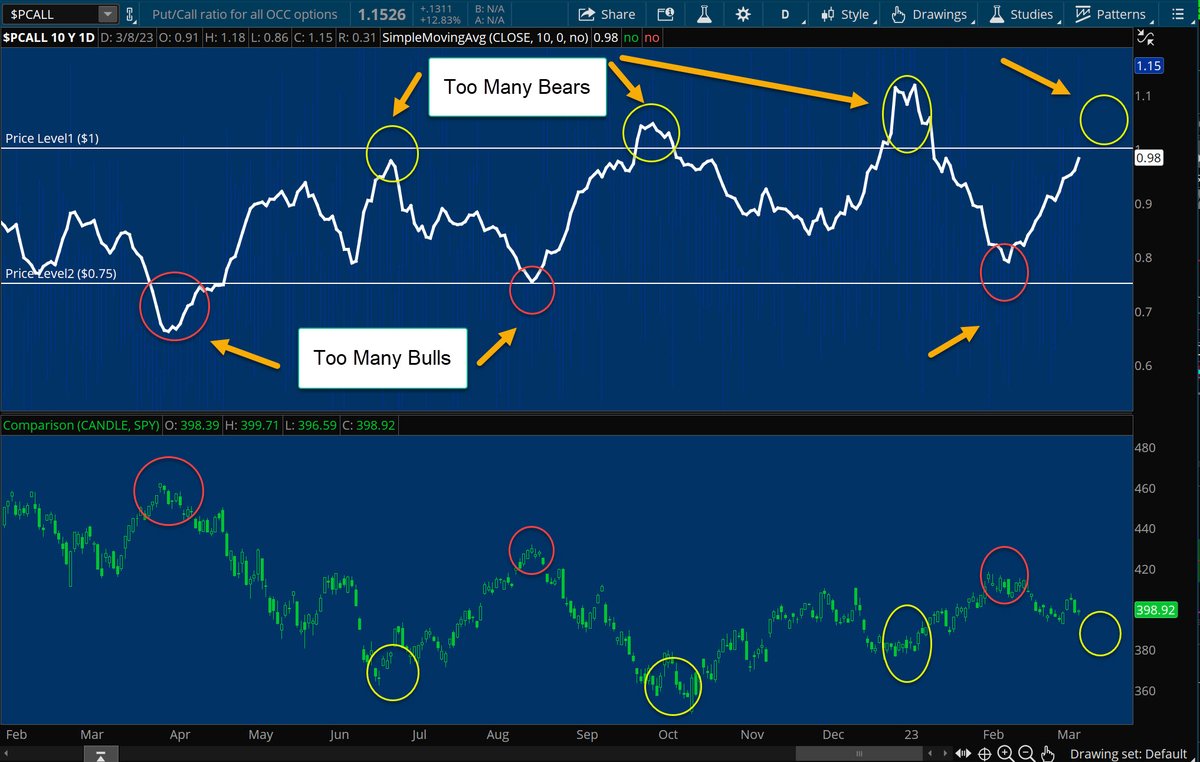Screen dimensions: 1200x762
Task: Click the Too Many Bears text box
Action: click(517, 86)
